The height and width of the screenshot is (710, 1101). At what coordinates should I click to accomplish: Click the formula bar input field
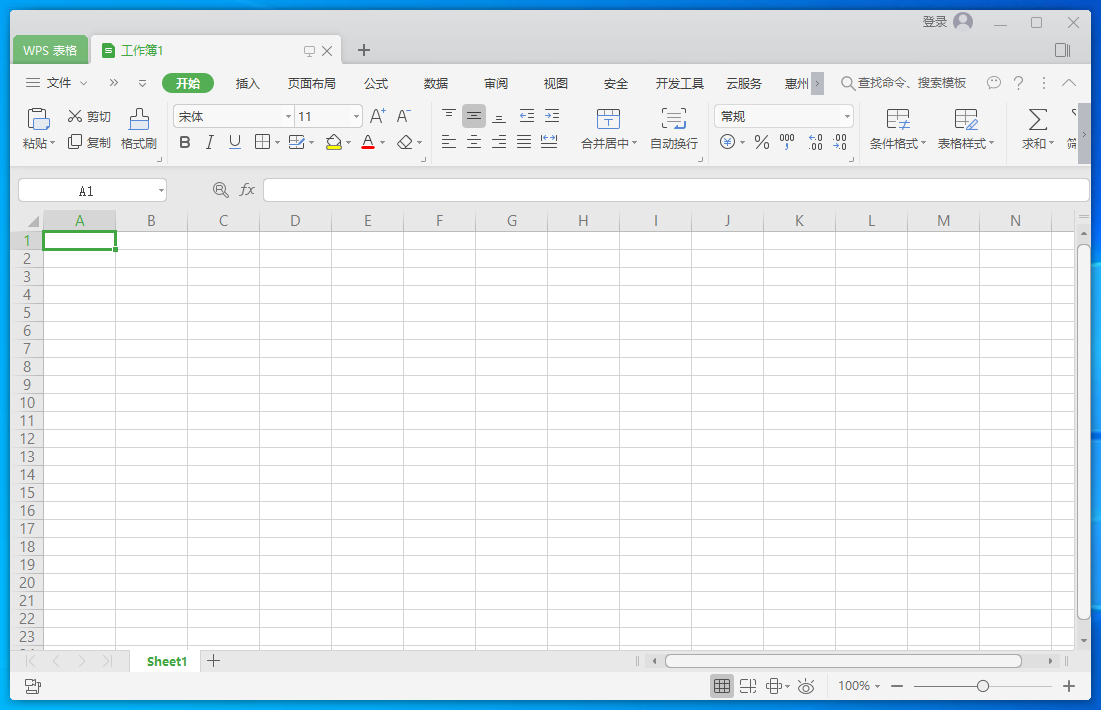[675, 190]
